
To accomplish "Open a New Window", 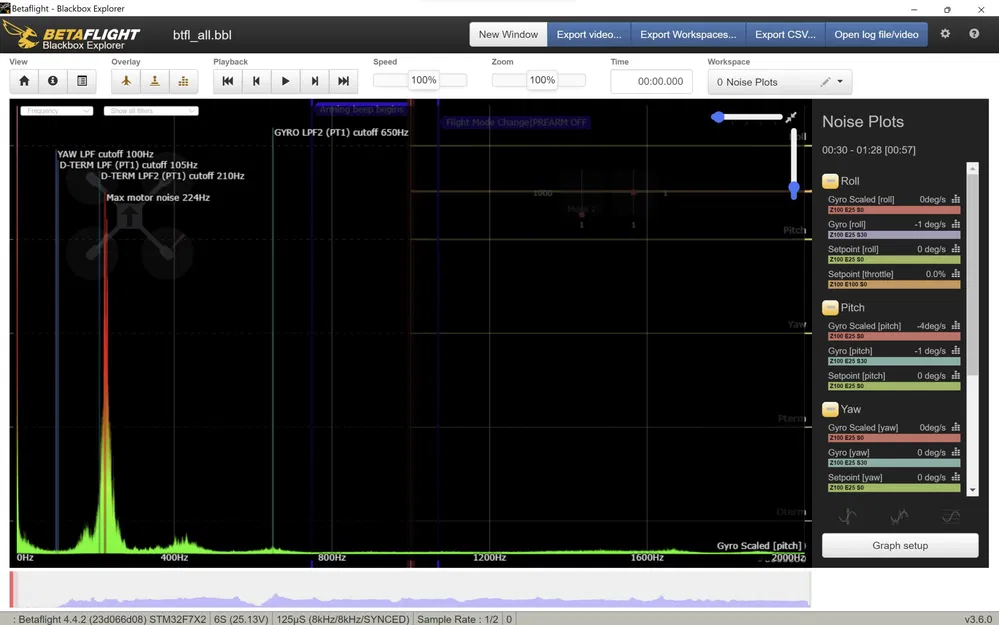I will [x=508, y=34].
